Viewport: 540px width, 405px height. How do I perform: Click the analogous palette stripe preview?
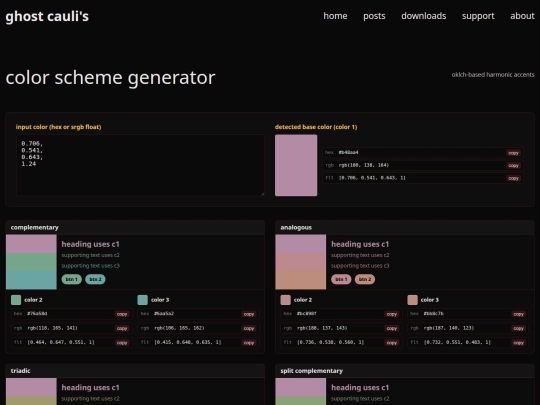[301, 262]
